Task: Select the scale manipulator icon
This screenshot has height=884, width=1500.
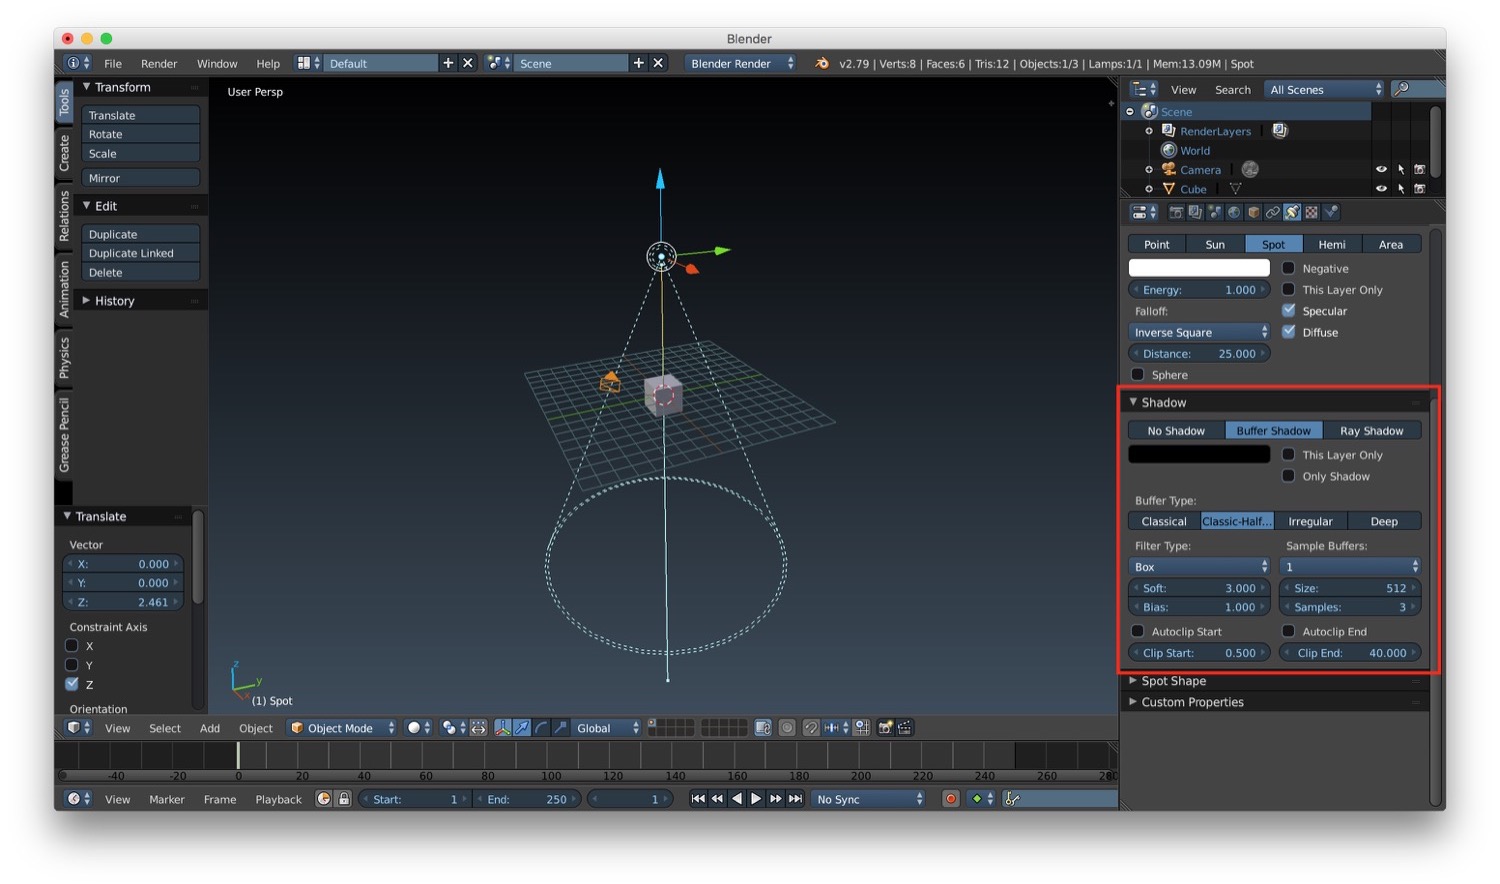Action: click(560, 728)
